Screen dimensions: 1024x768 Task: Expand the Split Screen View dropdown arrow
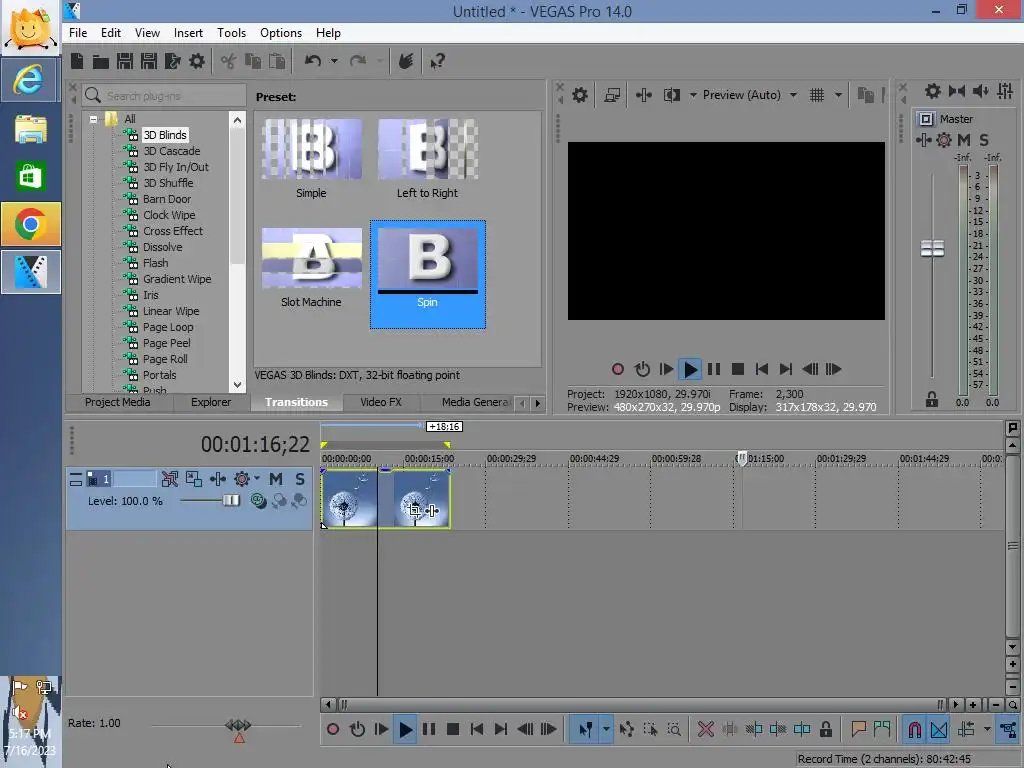point(693,95)
